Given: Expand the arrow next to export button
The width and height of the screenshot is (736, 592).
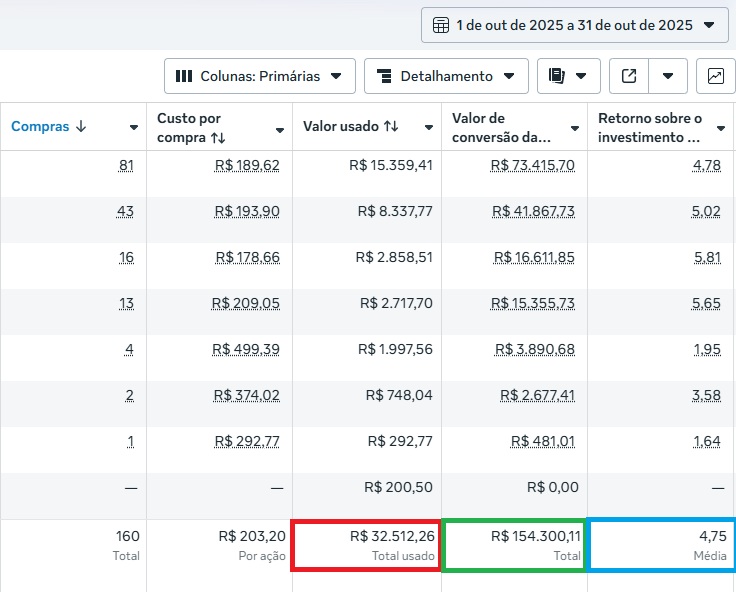Looking at the screenshot, I should coord(668,76).
